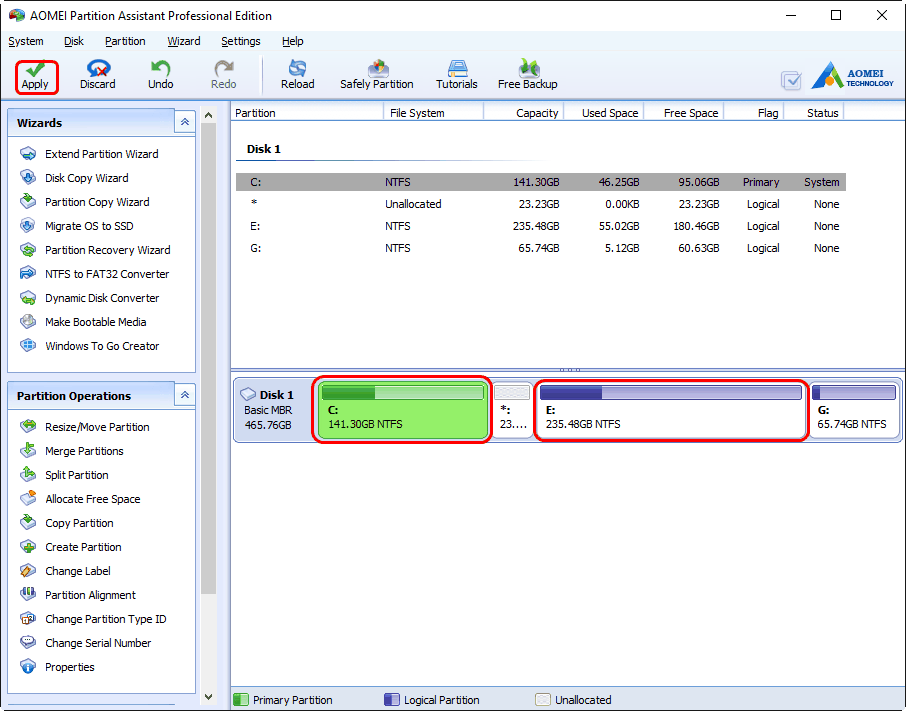Open the Partition menu
Screen dimensions: 906x711
click(125, 41)
